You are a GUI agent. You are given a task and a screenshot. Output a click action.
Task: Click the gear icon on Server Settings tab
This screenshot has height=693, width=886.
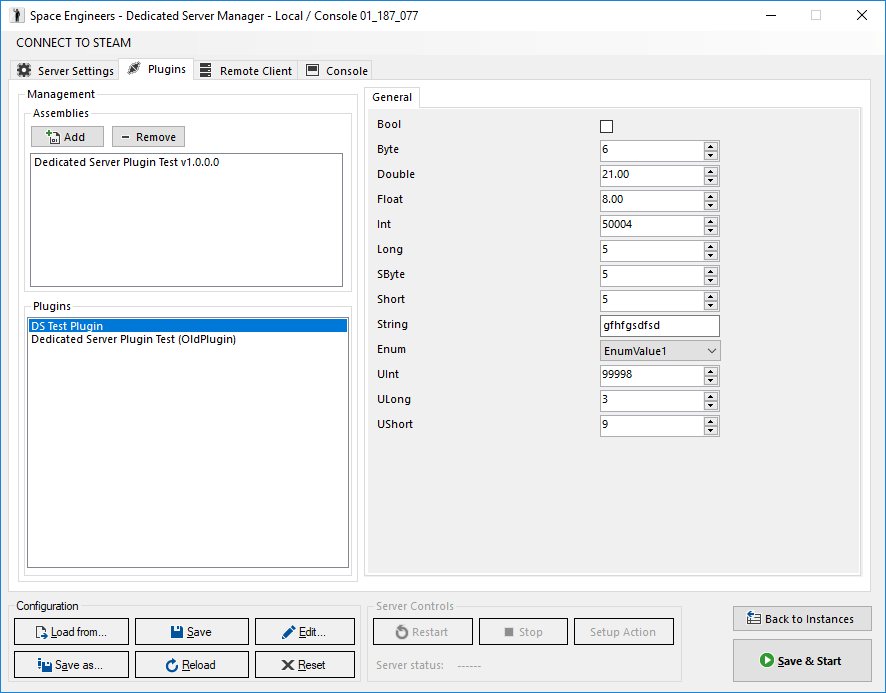click(x=24, y=70)
